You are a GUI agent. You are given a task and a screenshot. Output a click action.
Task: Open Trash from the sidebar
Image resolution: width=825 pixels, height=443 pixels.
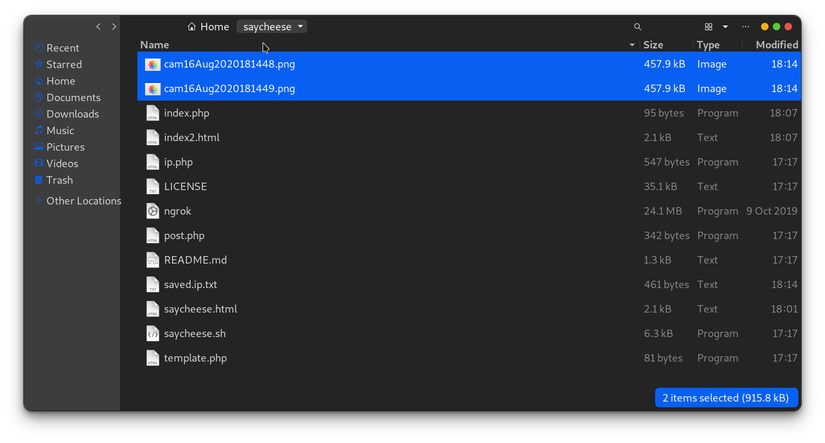tap(59, 180)
